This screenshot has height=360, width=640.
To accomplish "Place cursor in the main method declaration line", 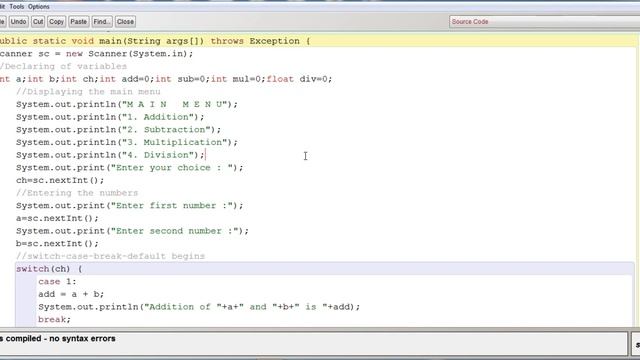I will [x=155, y=41].
